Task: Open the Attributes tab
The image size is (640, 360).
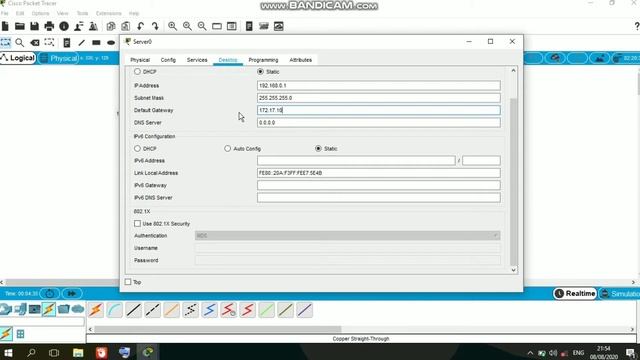Action: (x=301, y=60)
